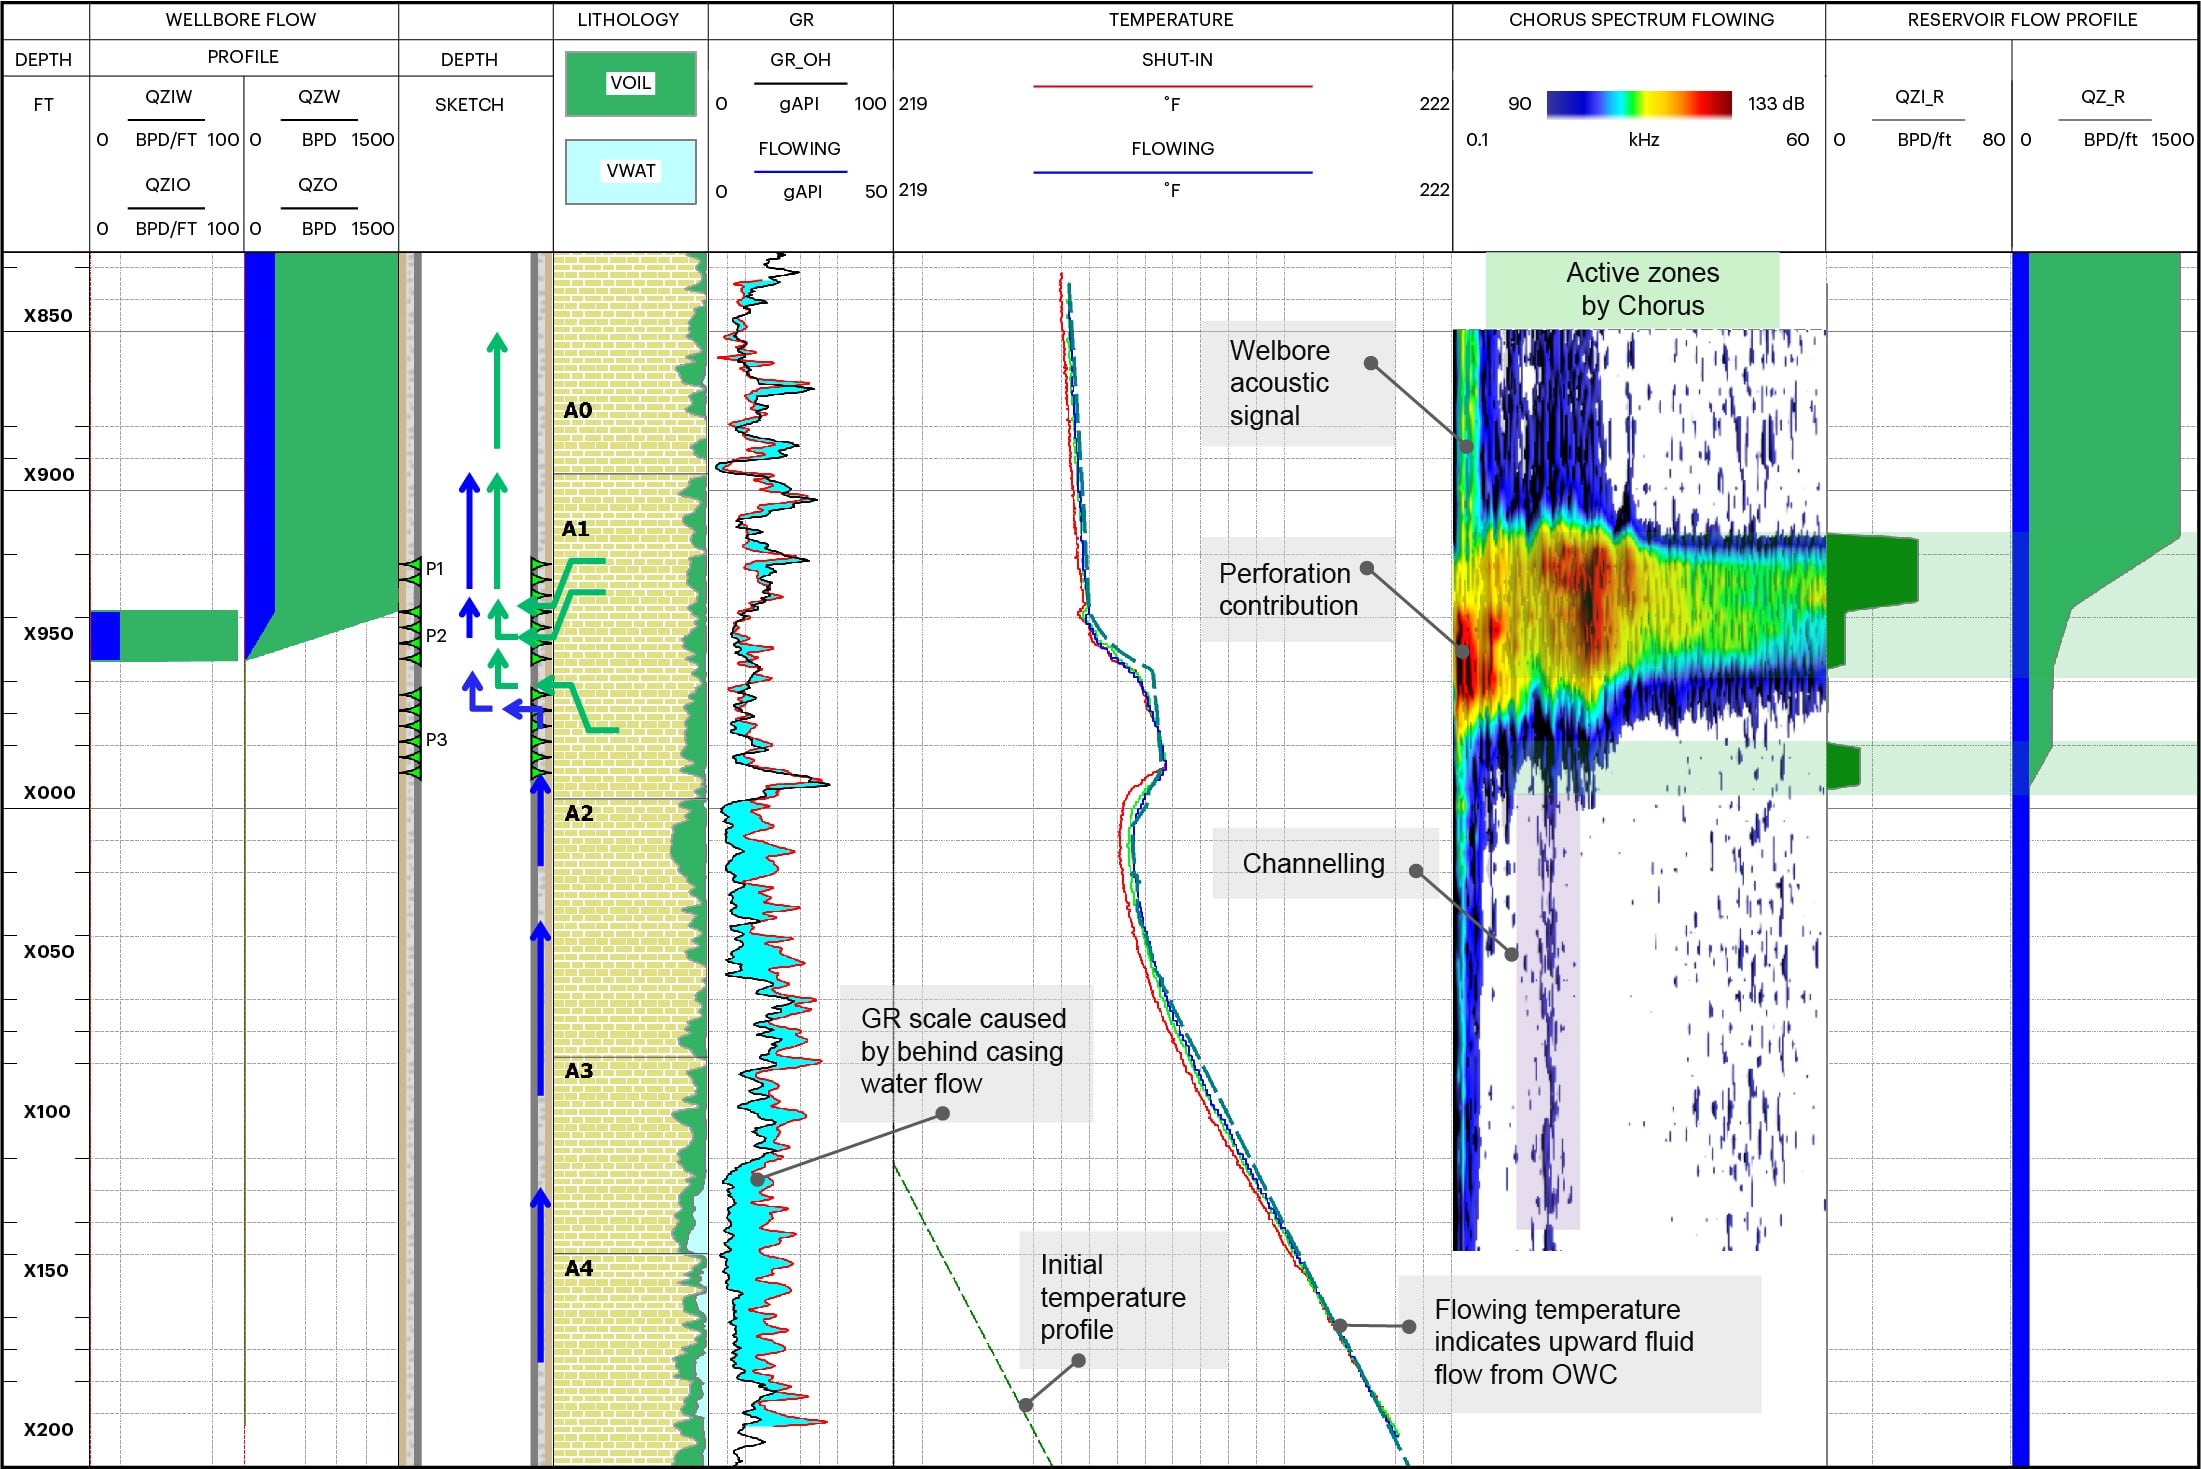Click the P3 perforation marker on the sketch
Viewport: 2201px width, 1469px height.
[x=435, y=741]
